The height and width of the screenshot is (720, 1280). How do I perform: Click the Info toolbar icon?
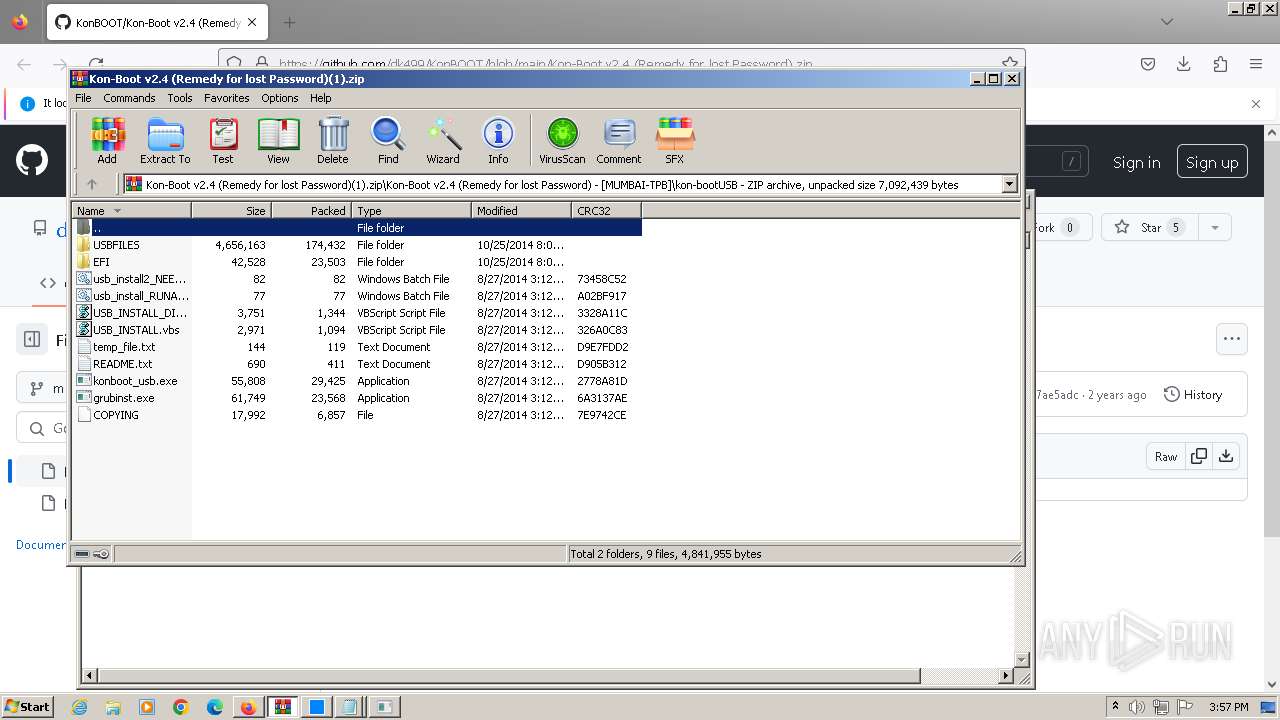pos(498,140)
